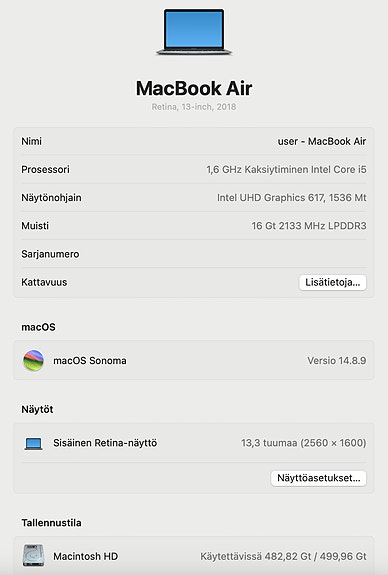This screenshot has height=575, width=388.
Task: Click the Retina, 13-inch, 2018 subtitle
Action: click(x=194, y=107)
